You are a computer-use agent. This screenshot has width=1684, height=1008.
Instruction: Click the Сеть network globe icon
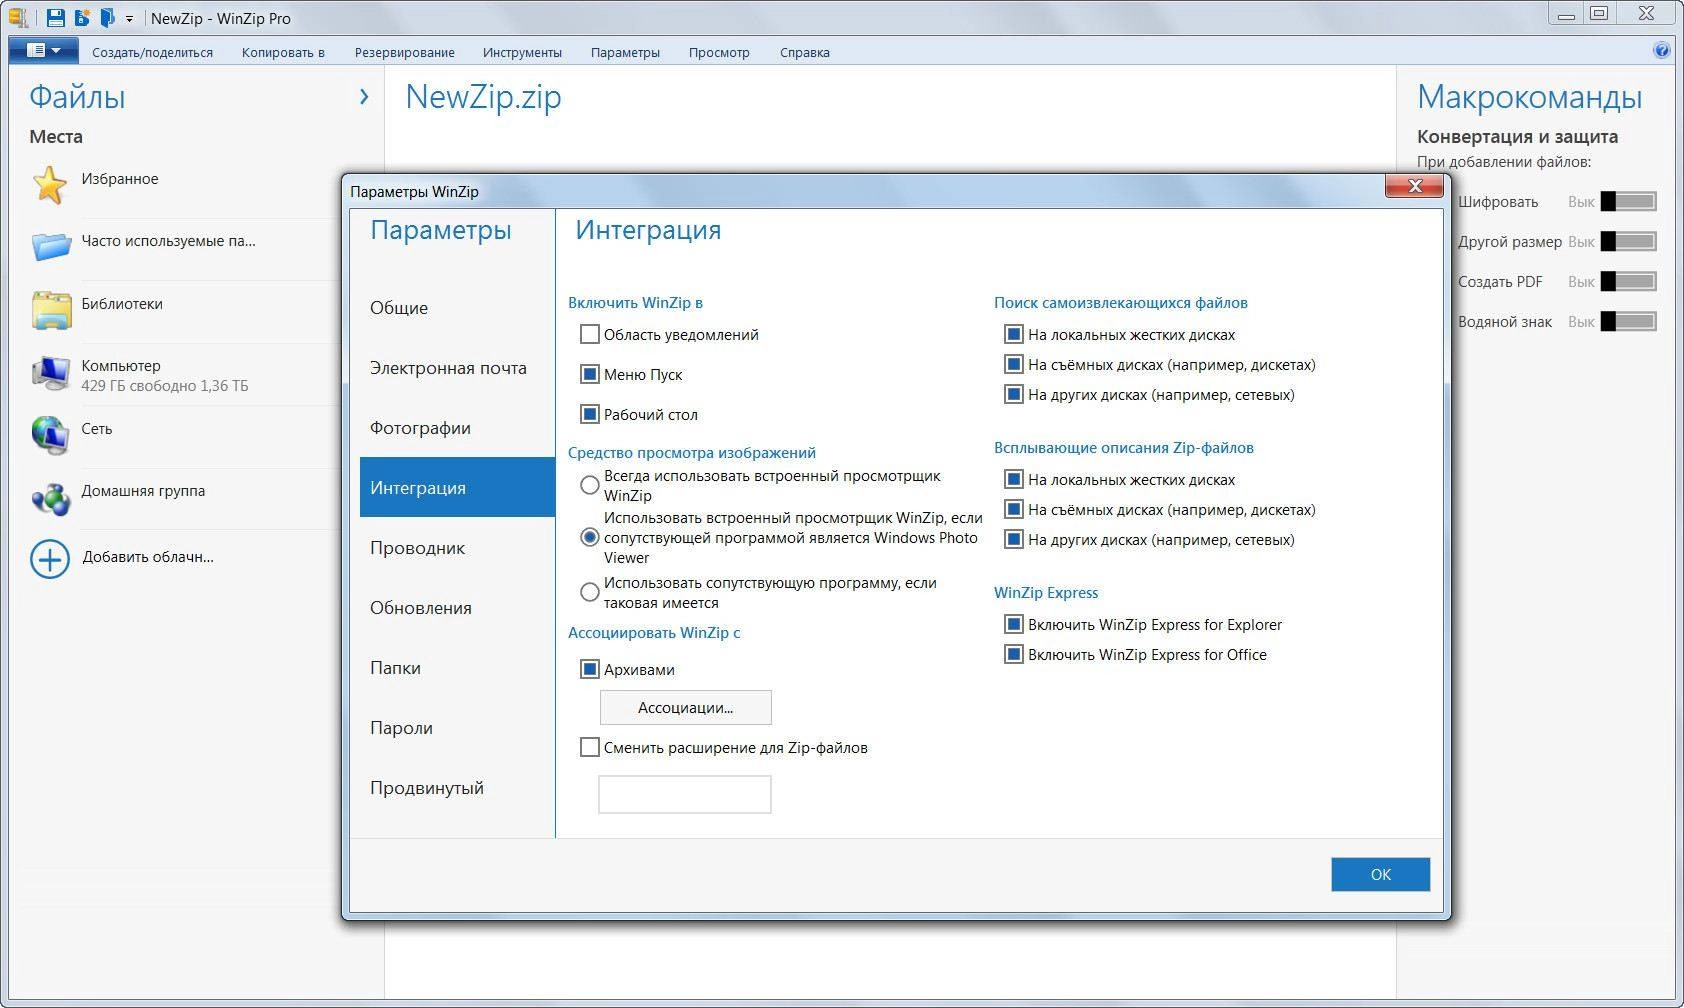pos(50,434)
